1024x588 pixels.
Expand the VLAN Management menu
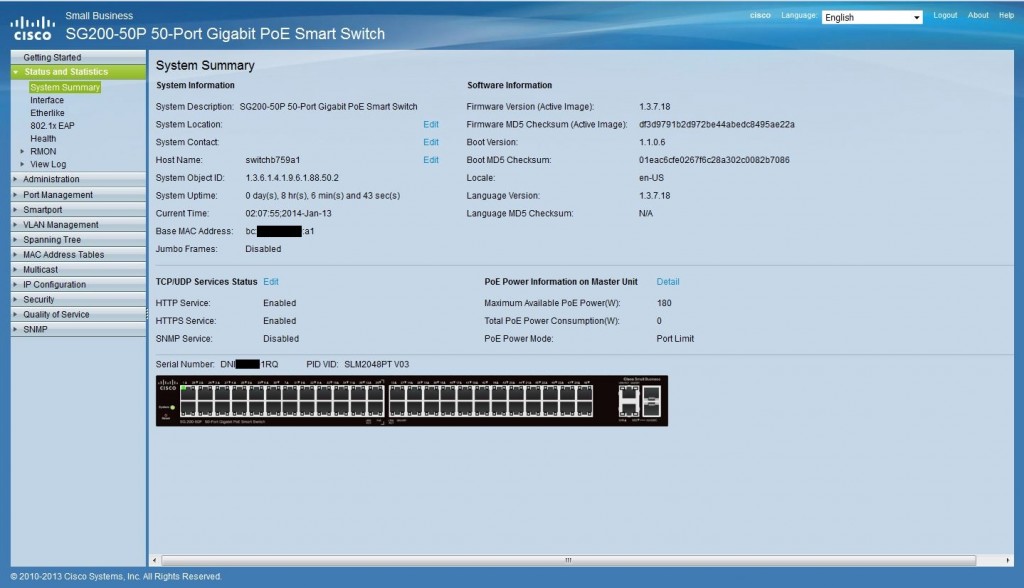pos(78,225)
